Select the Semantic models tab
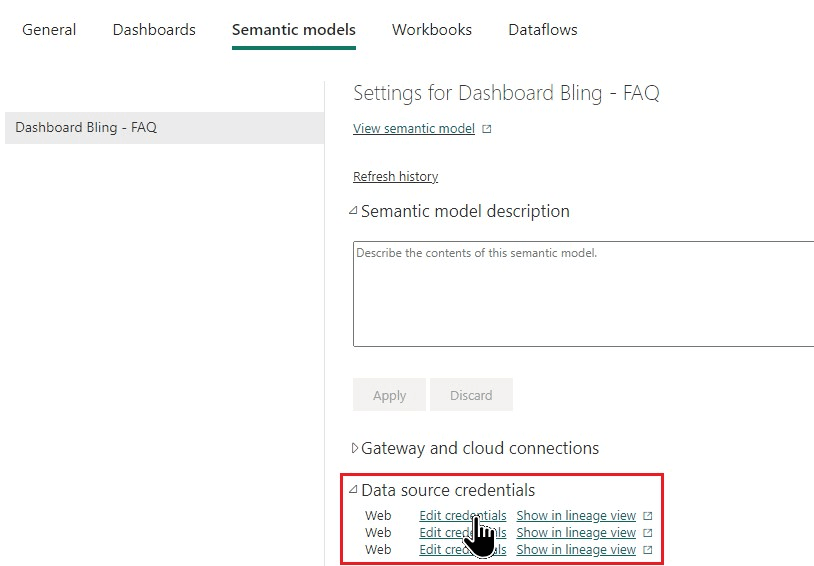This screenshot has height=566, width=814. pos(294,30)
